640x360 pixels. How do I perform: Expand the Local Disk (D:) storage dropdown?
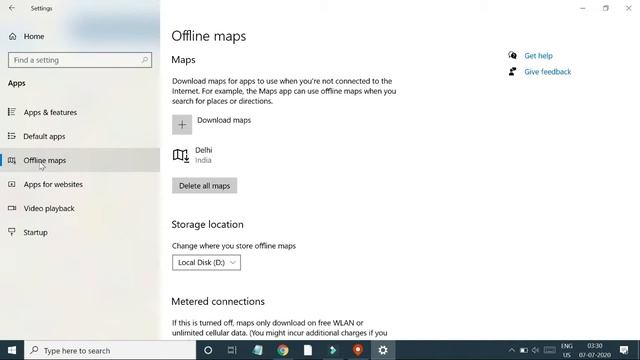[207, 262]
